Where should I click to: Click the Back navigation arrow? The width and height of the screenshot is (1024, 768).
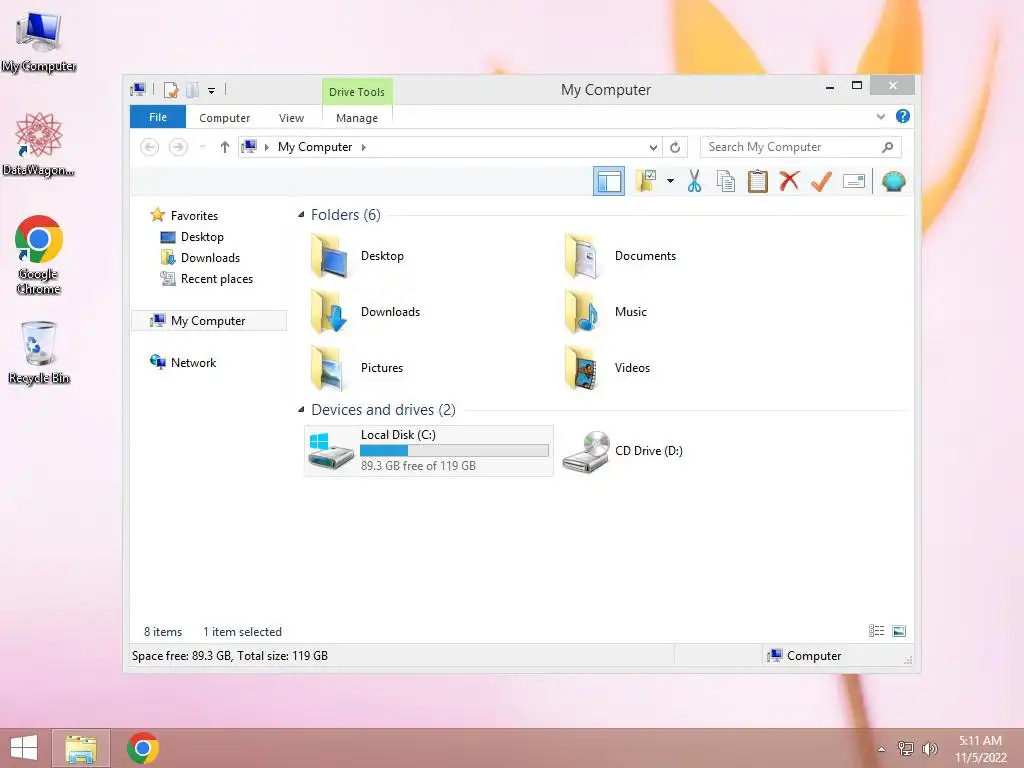tap(150, 147)
